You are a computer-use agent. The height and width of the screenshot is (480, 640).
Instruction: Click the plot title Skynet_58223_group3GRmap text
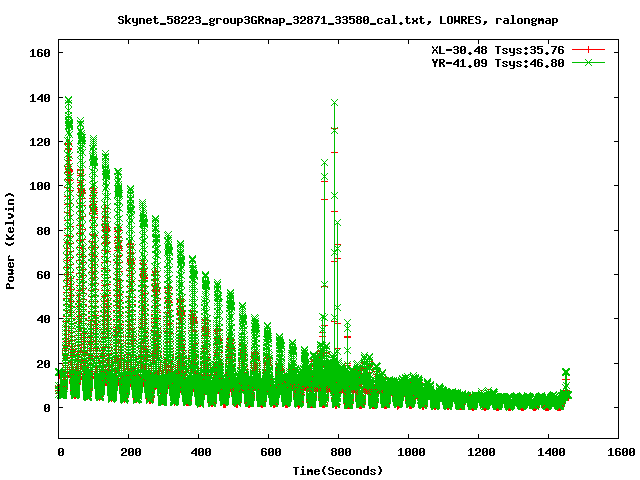pos(338,20)
